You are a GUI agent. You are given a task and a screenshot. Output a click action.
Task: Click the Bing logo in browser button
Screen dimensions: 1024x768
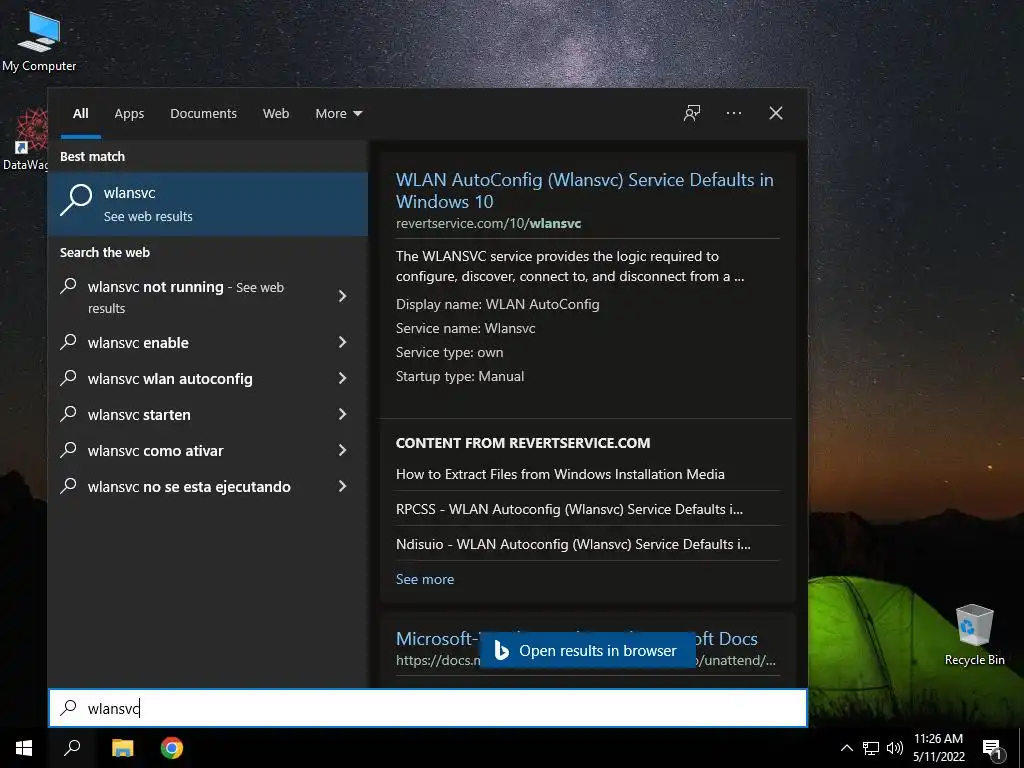pyautogui.click(x=501, y=650)
